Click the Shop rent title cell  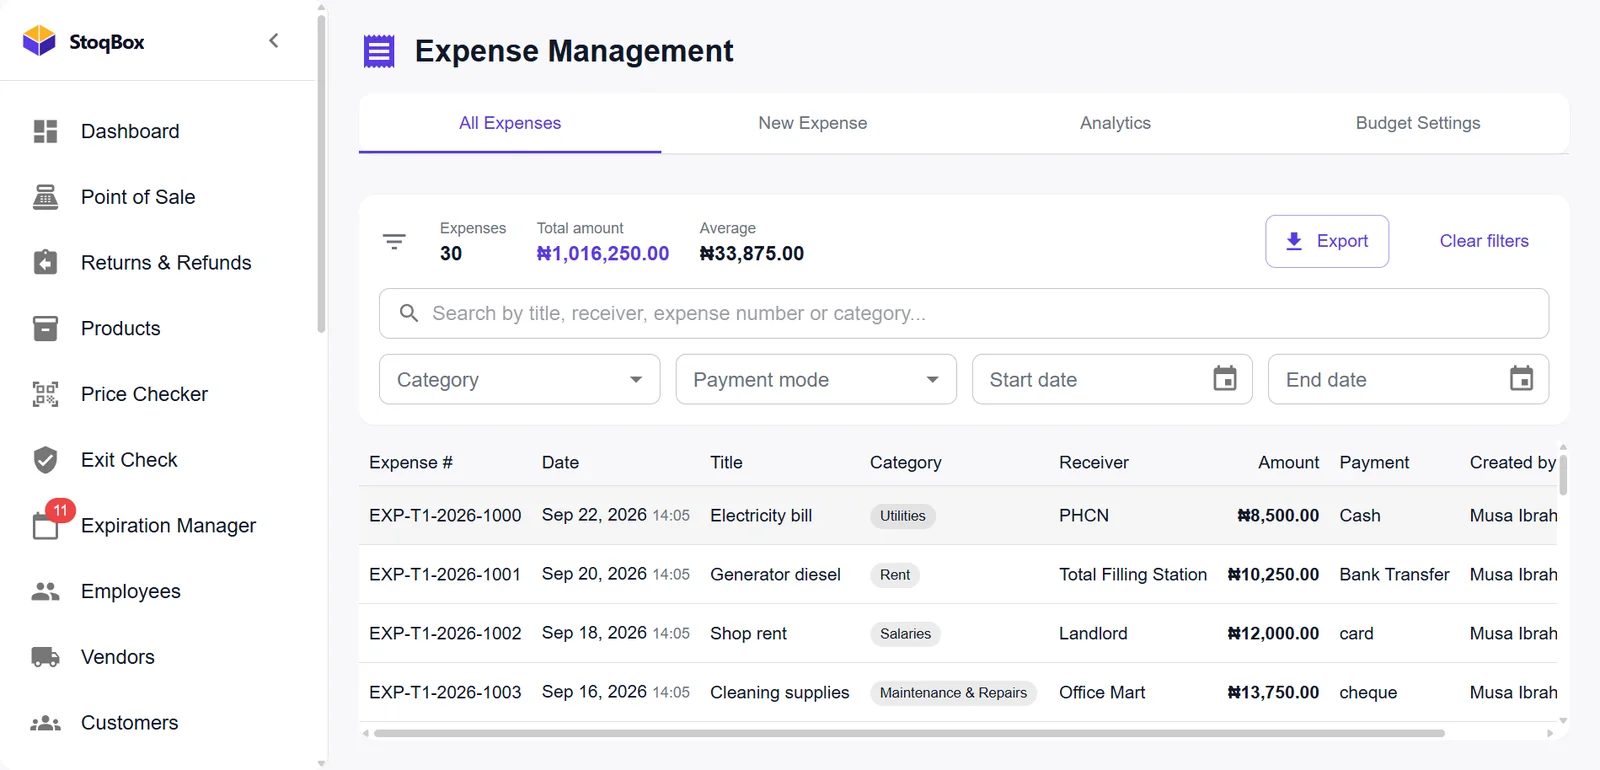coord(748,634)
